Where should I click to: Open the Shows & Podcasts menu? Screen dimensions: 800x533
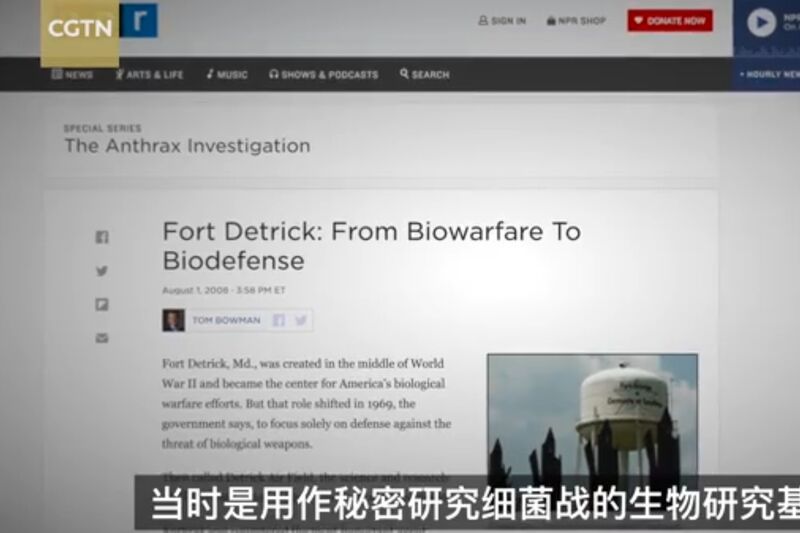(x=324, y=74)
